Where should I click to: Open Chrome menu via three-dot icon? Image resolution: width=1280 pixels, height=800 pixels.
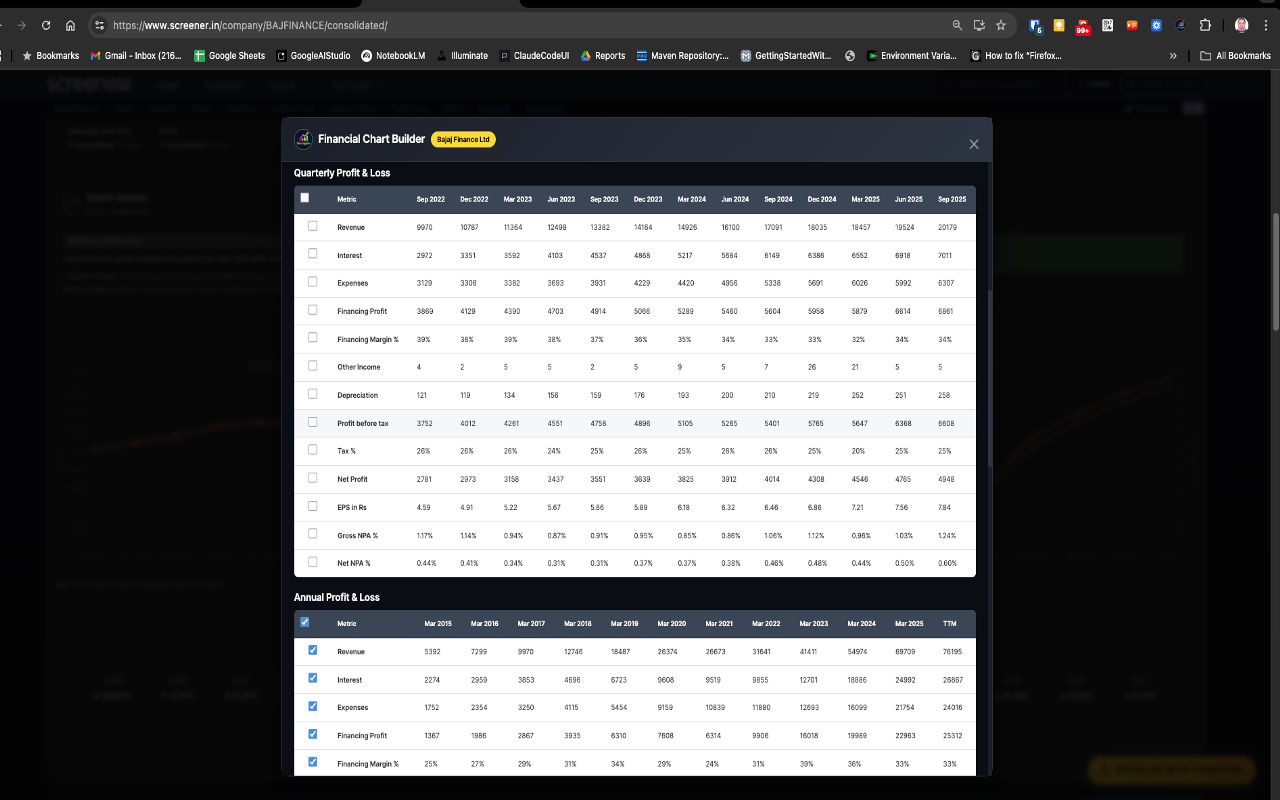(x=1265, y=25)
